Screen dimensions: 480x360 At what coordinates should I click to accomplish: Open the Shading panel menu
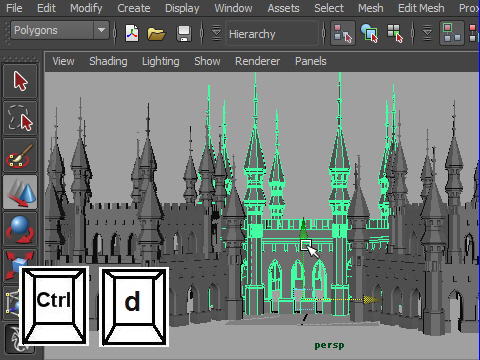point(108,61)
